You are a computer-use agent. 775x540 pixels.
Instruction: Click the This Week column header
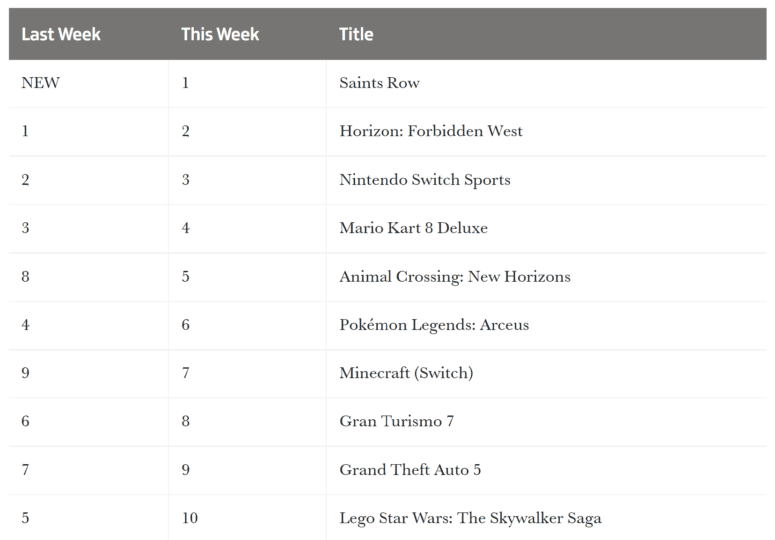coord(220,34)
